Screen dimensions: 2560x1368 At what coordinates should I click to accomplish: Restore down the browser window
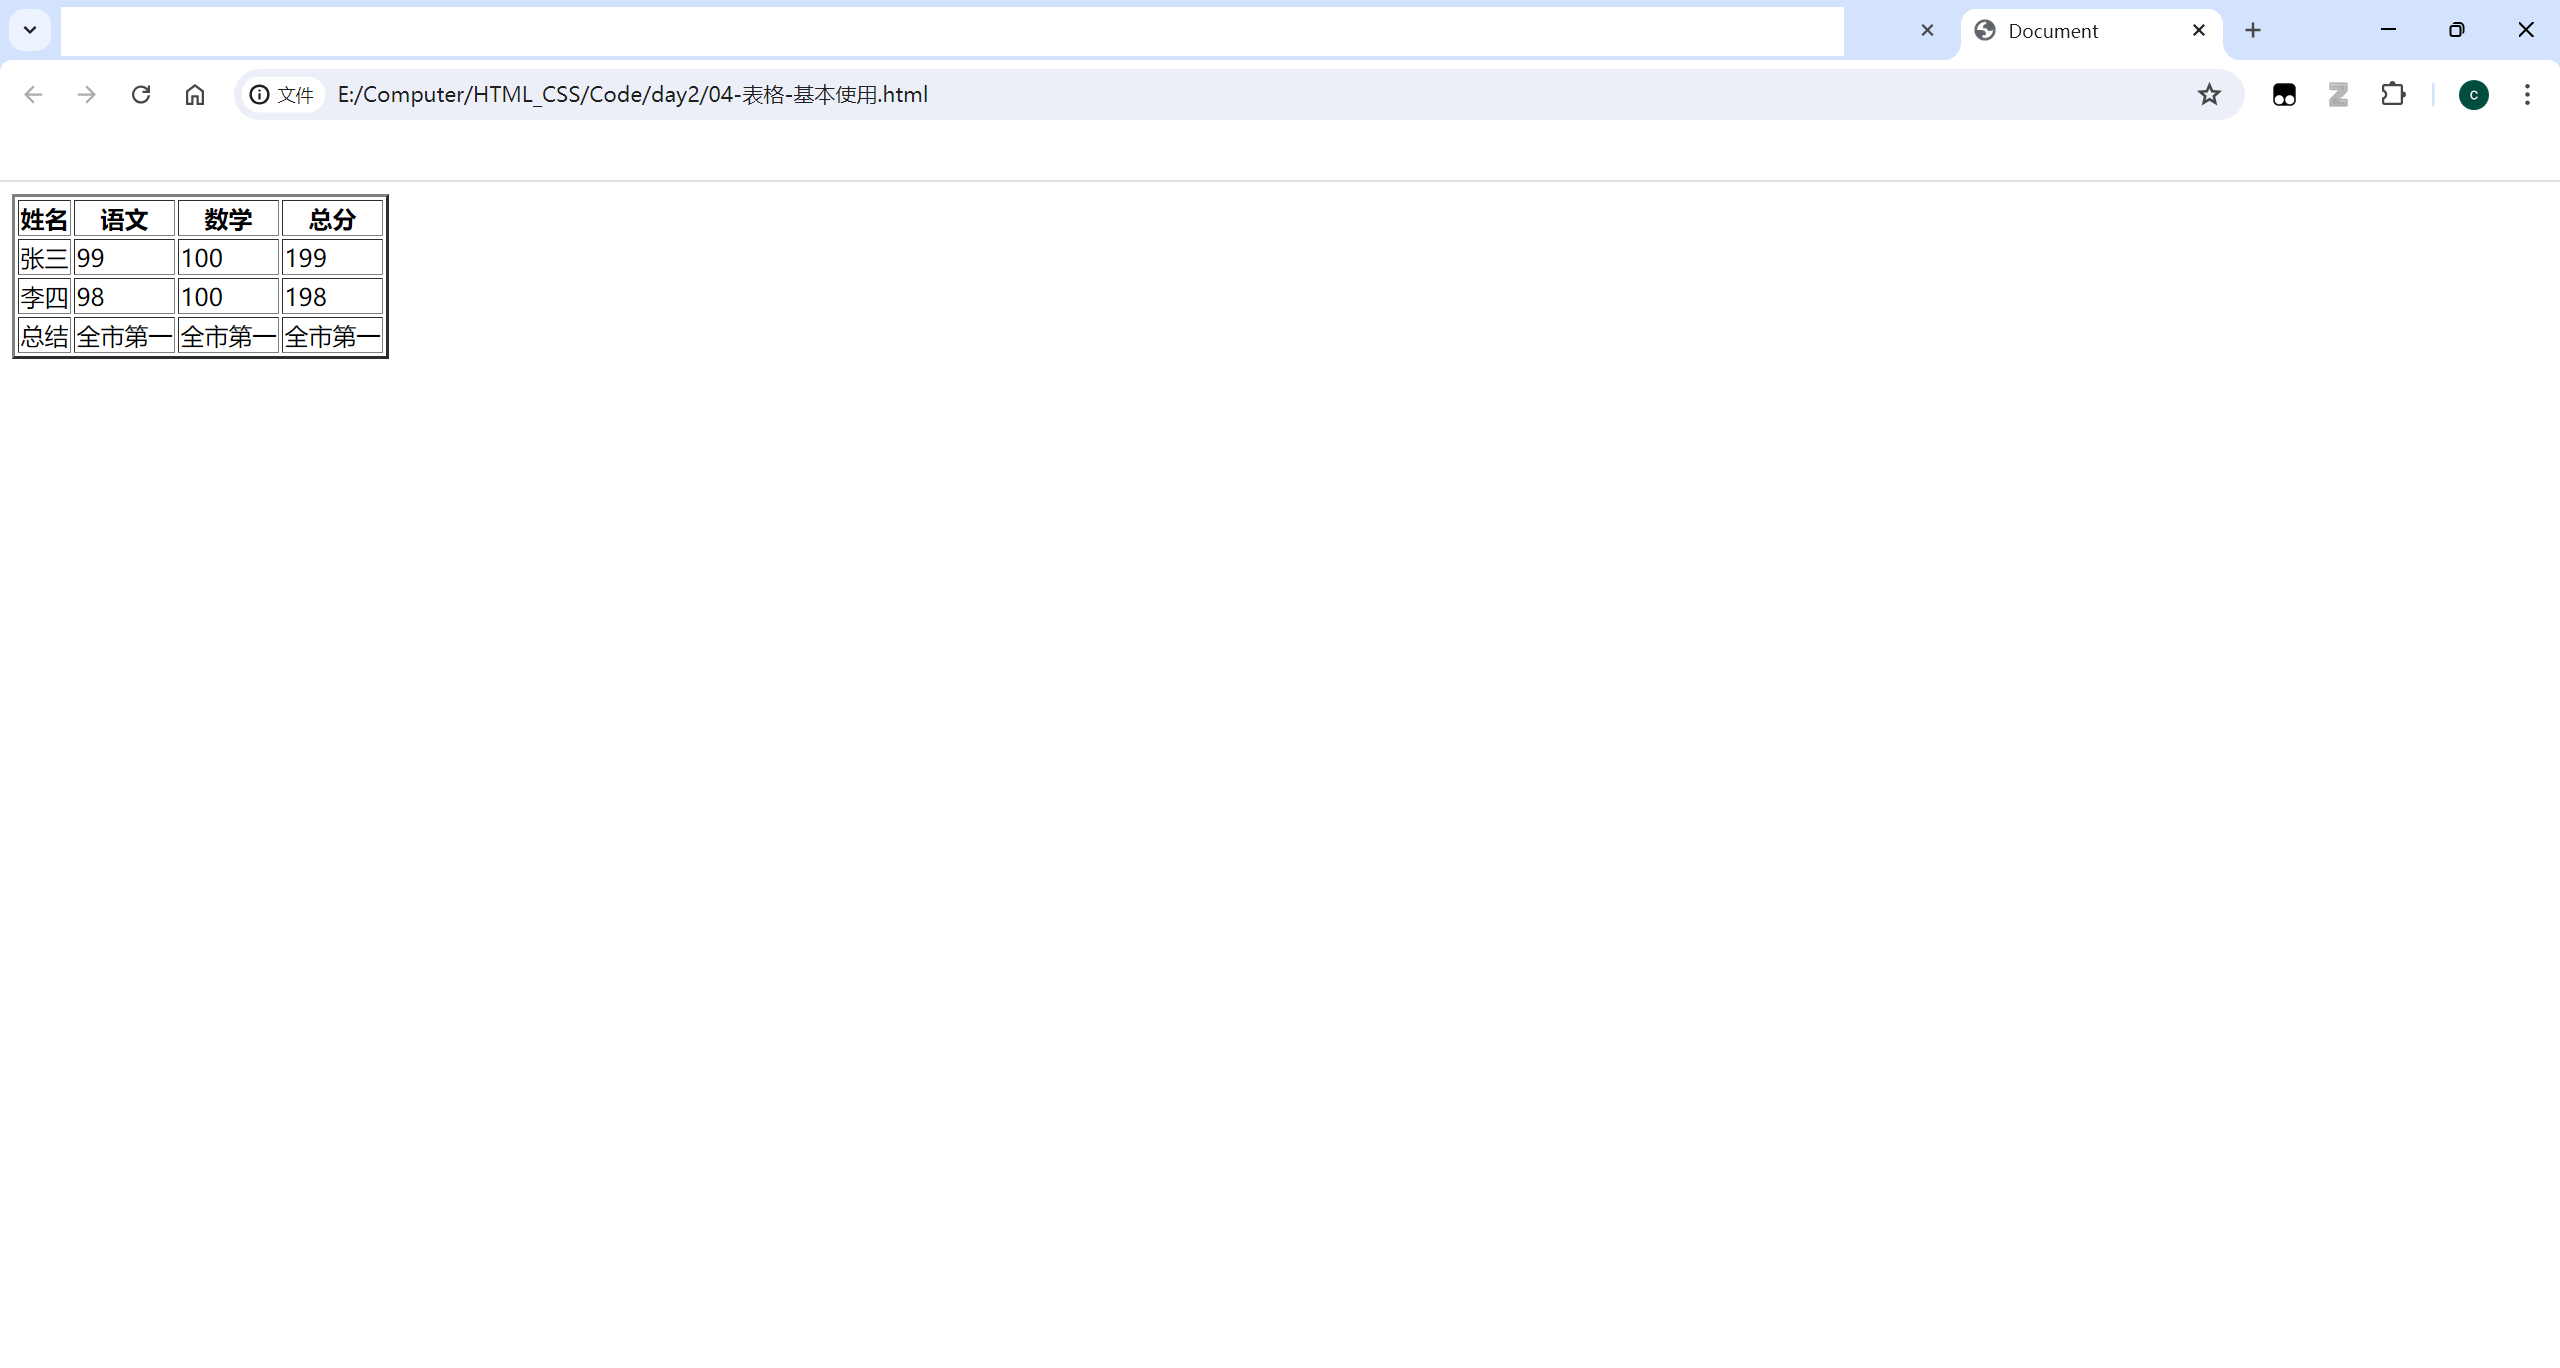click(2457, 29)
